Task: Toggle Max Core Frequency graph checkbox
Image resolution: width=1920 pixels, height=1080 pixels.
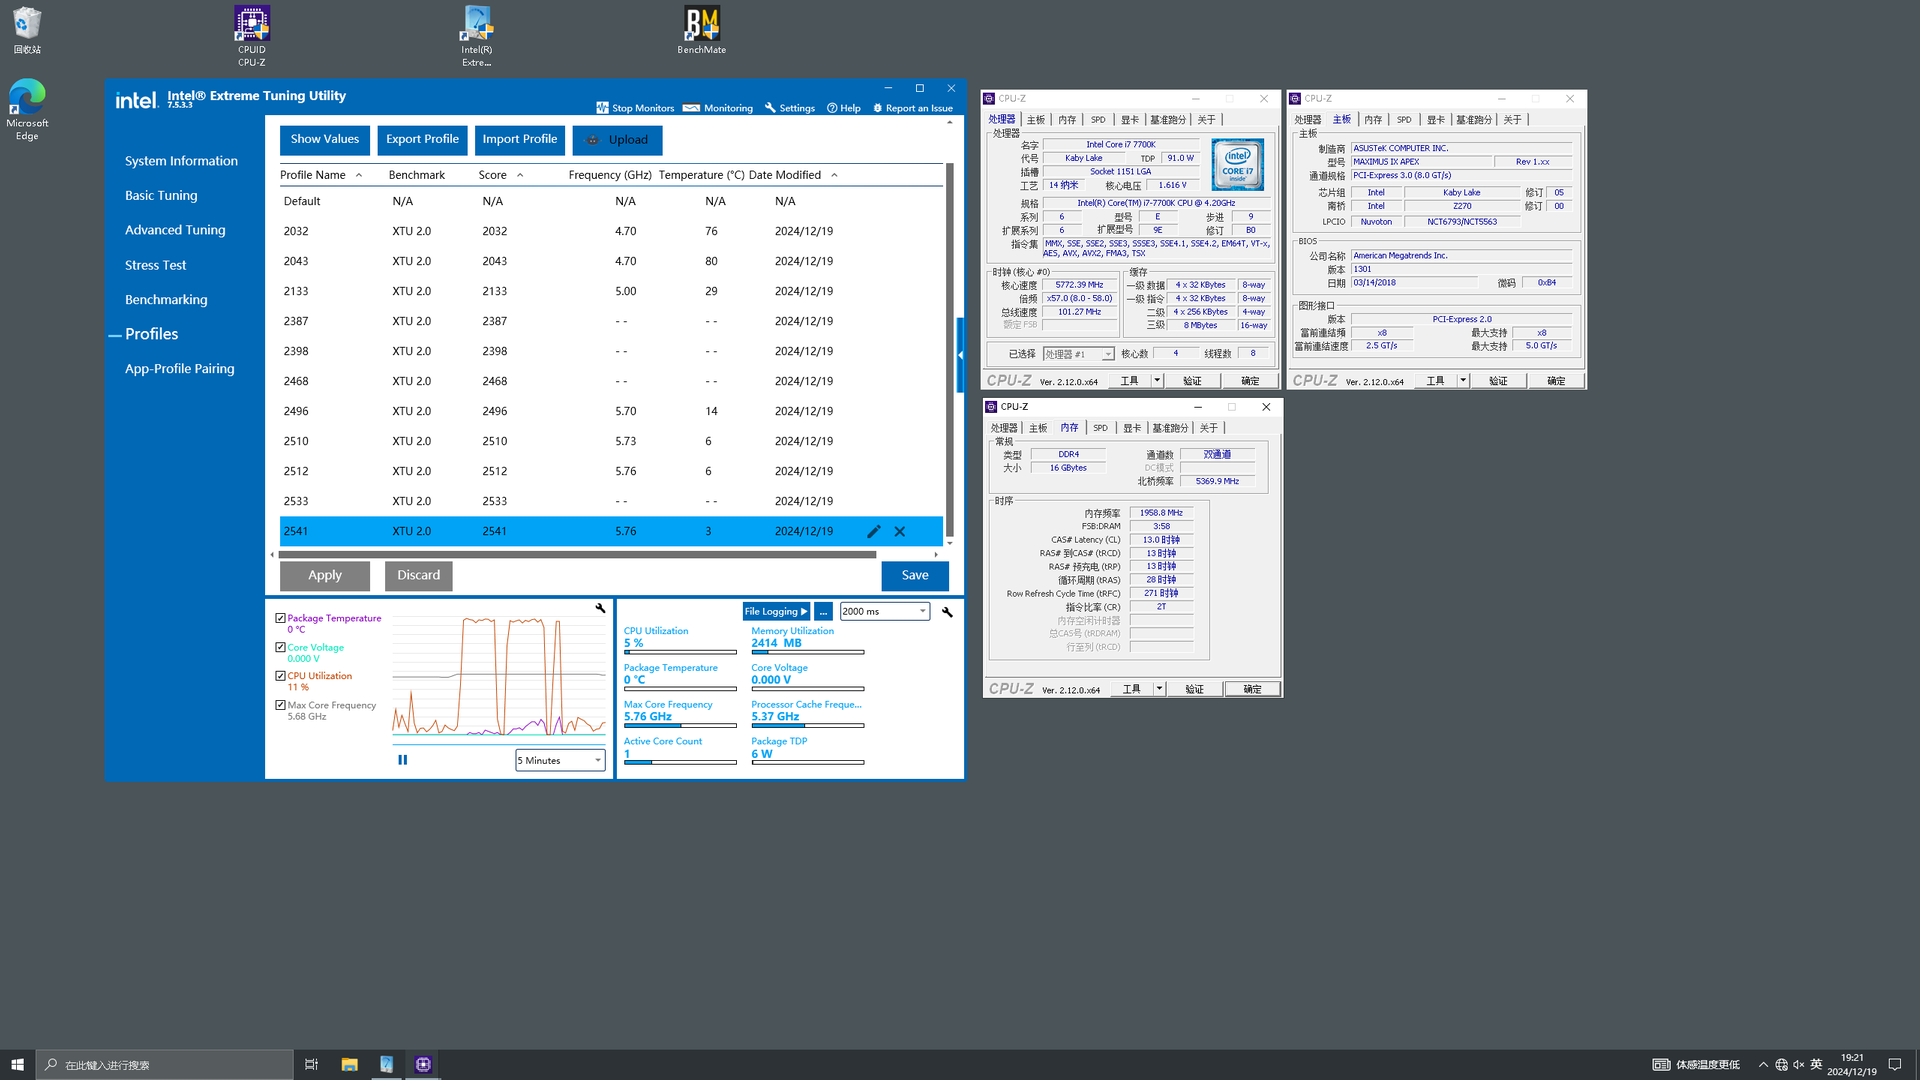Action: (x=281, y=705)
